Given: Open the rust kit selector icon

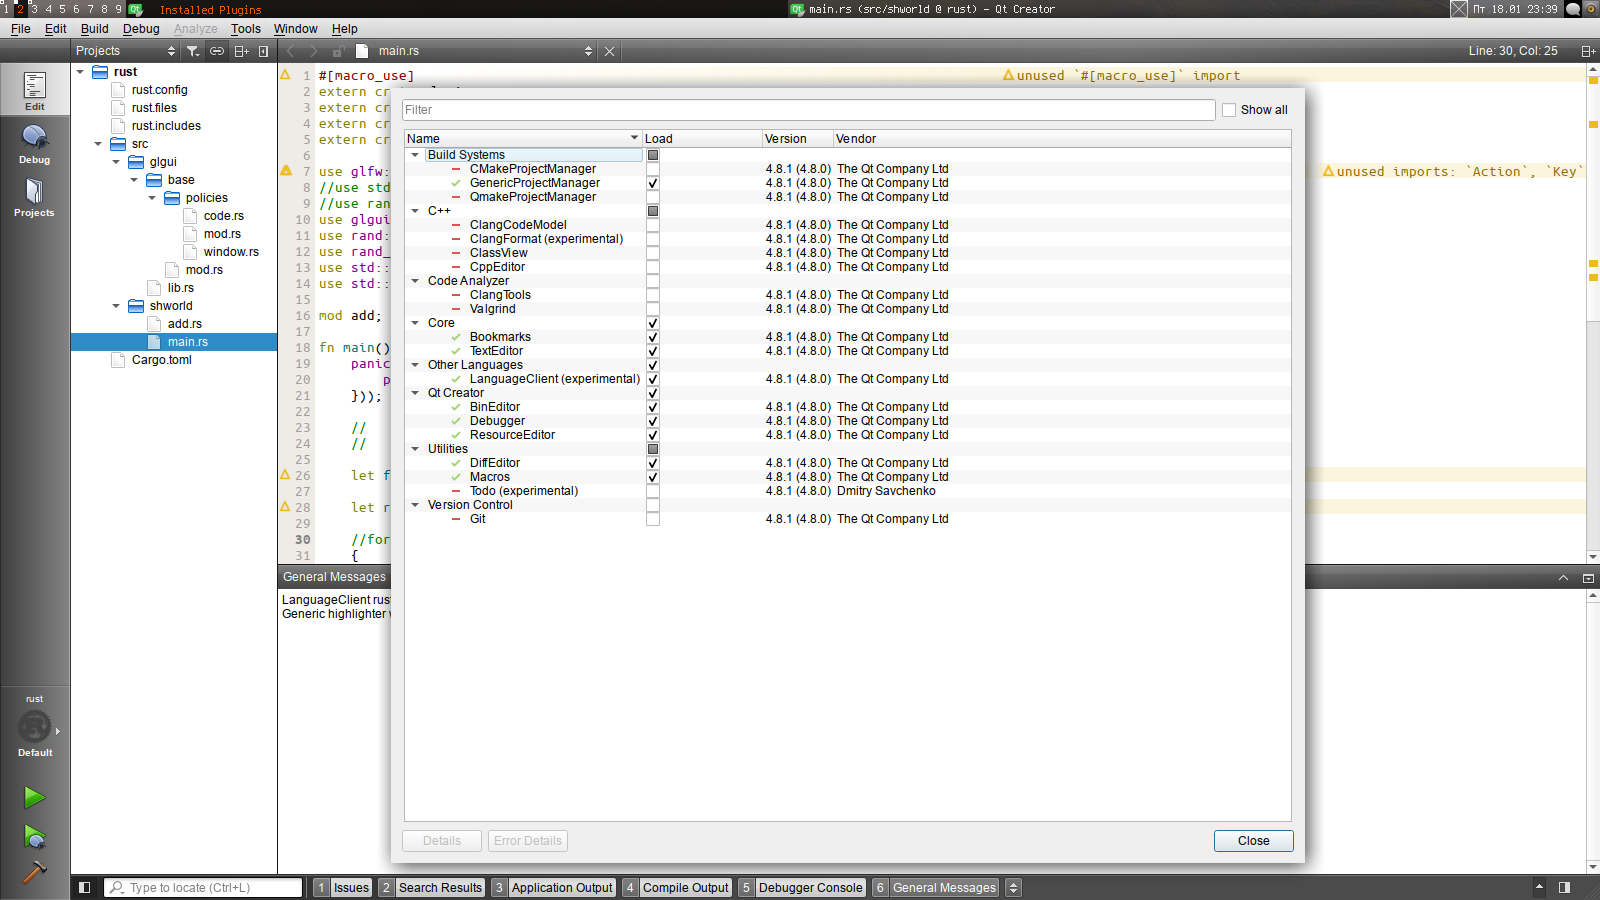Looking at the screenshot, I should click(35, 726).
